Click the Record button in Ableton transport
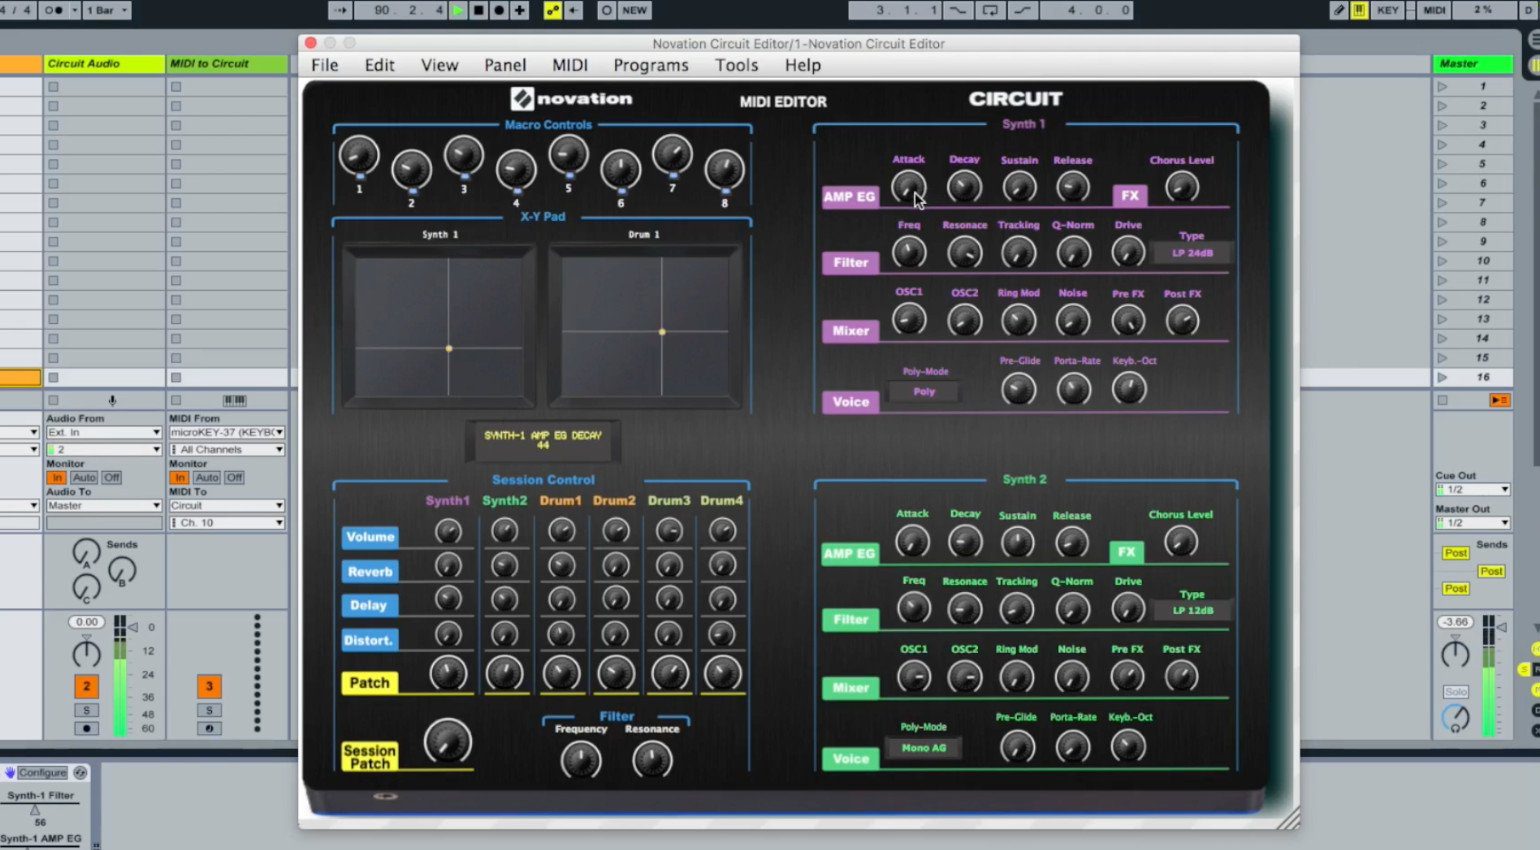The image size is (1540, 850). (499, 10)
